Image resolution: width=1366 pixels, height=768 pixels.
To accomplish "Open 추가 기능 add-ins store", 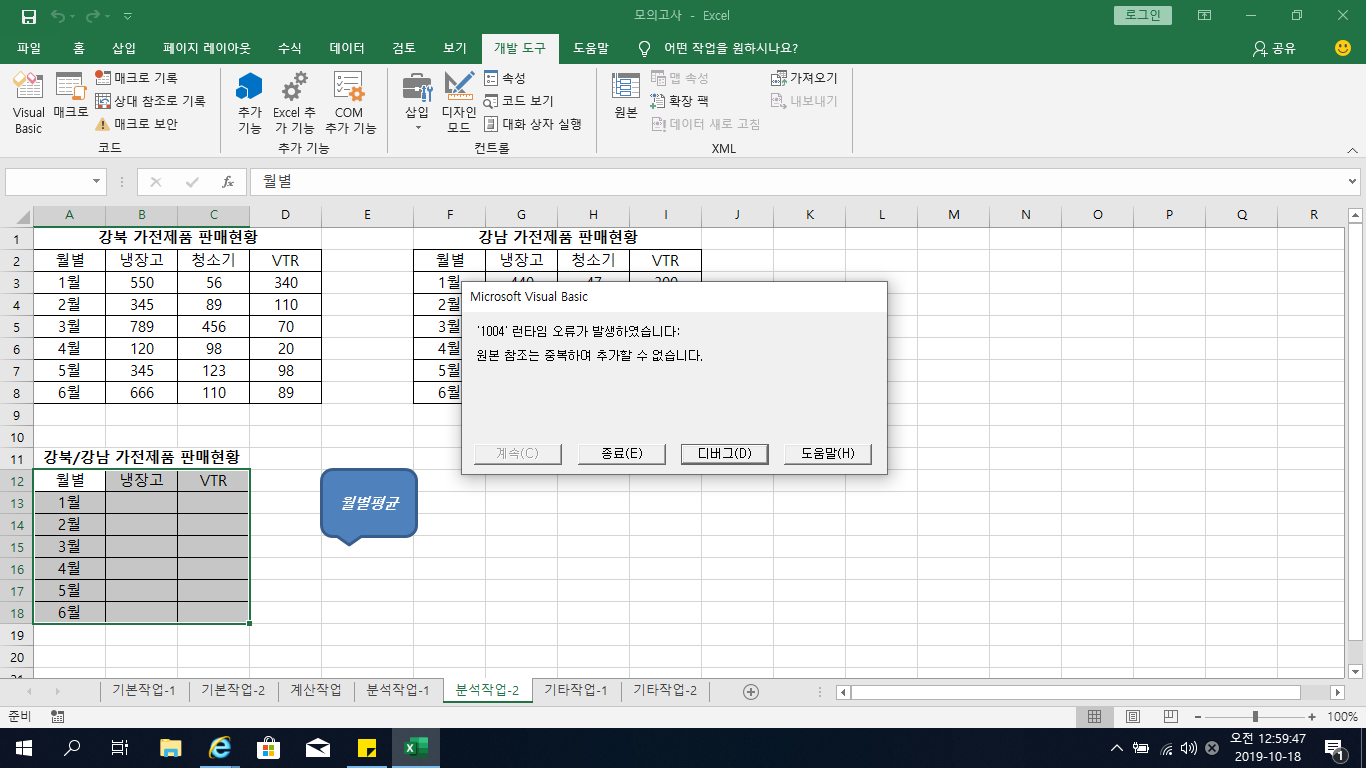I will click(249, 104).
